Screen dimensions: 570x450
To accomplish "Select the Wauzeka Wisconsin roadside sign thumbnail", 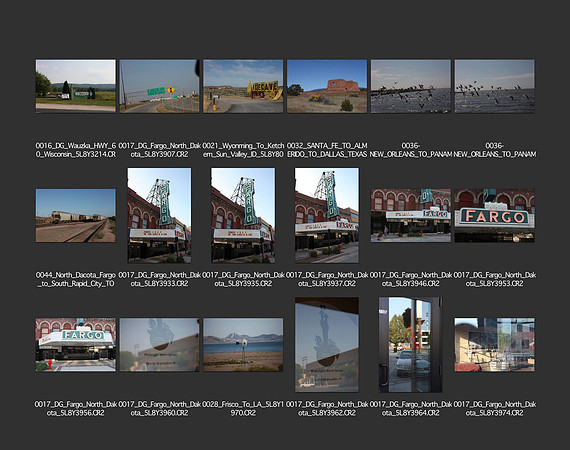I will point(76,86).
